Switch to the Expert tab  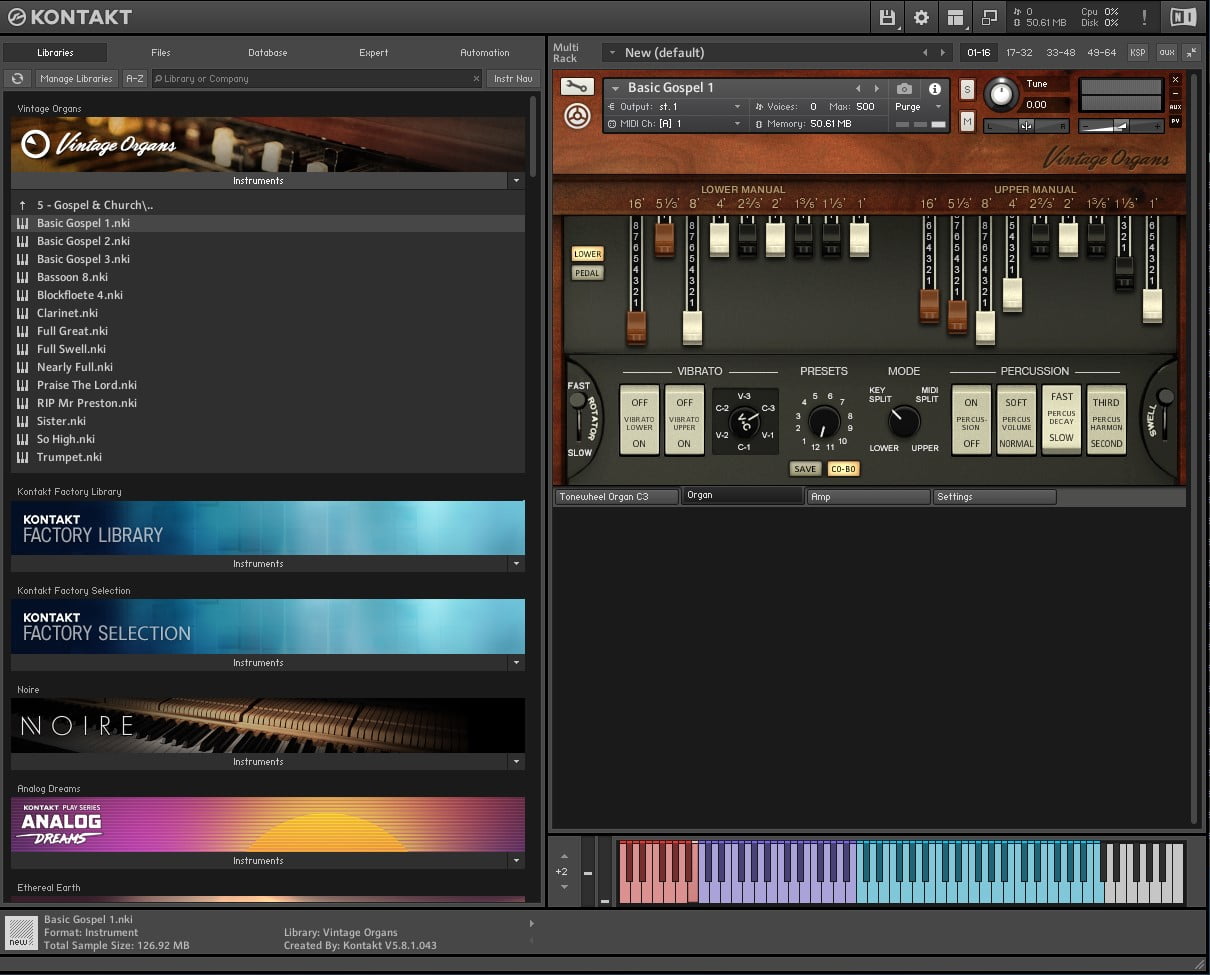[374, 53]
